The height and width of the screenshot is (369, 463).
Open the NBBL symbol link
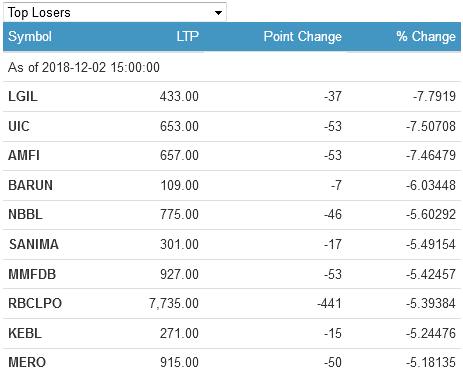(26, 214)
